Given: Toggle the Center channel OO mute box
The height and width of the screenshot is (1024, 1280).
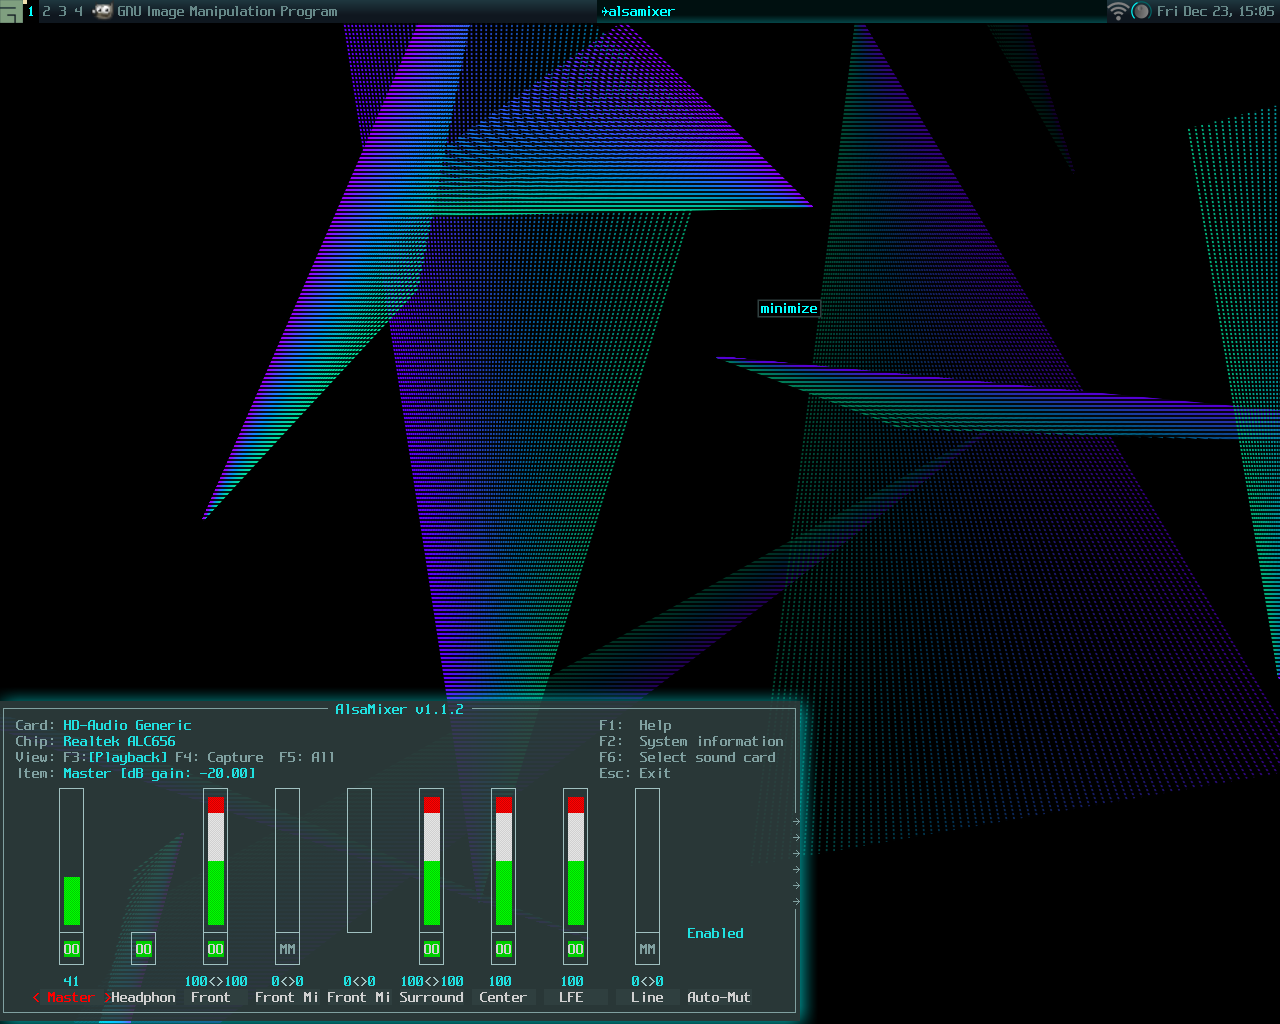Looking at the screenshot, I should pos(504,949).
